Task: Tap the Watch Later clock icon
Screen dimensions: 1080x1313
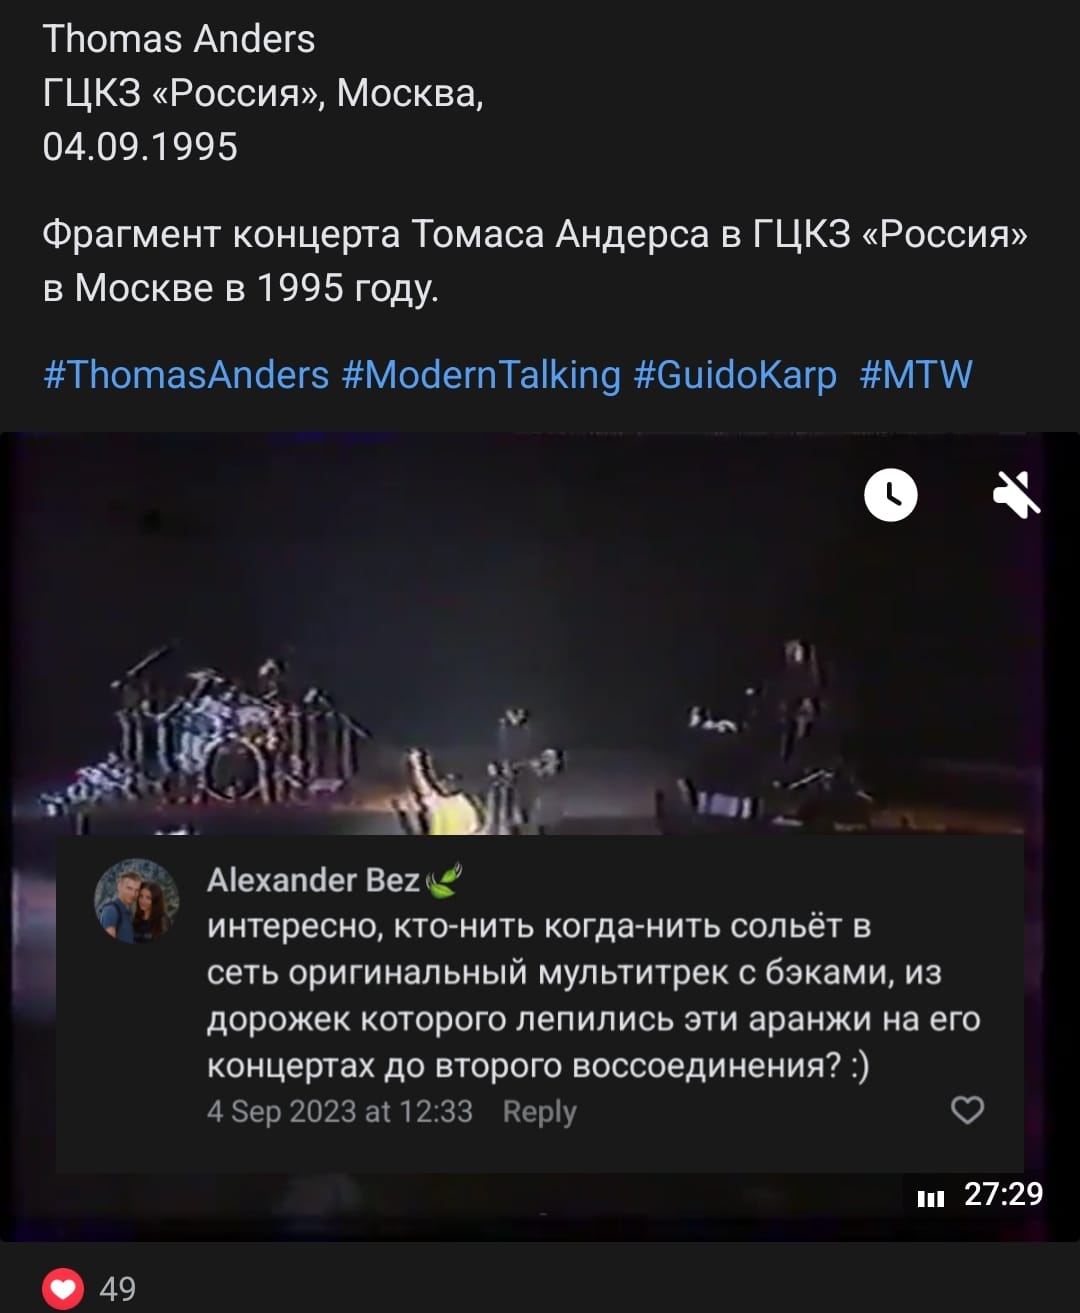Action: (x=890, y=494)
